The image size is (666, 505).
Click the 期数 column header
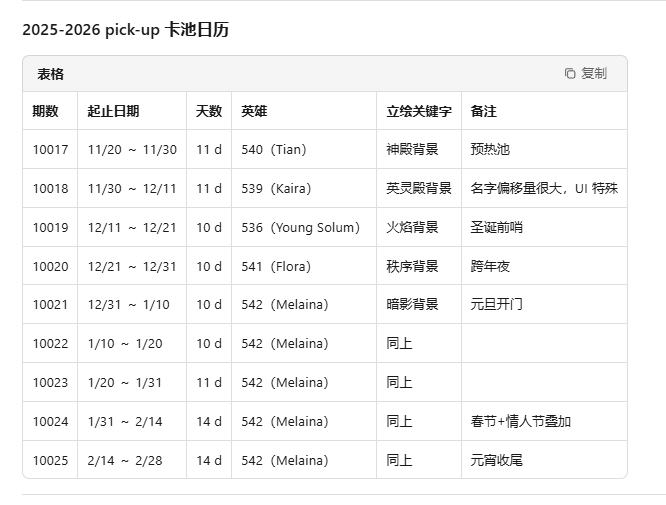(x=46, y=111)
